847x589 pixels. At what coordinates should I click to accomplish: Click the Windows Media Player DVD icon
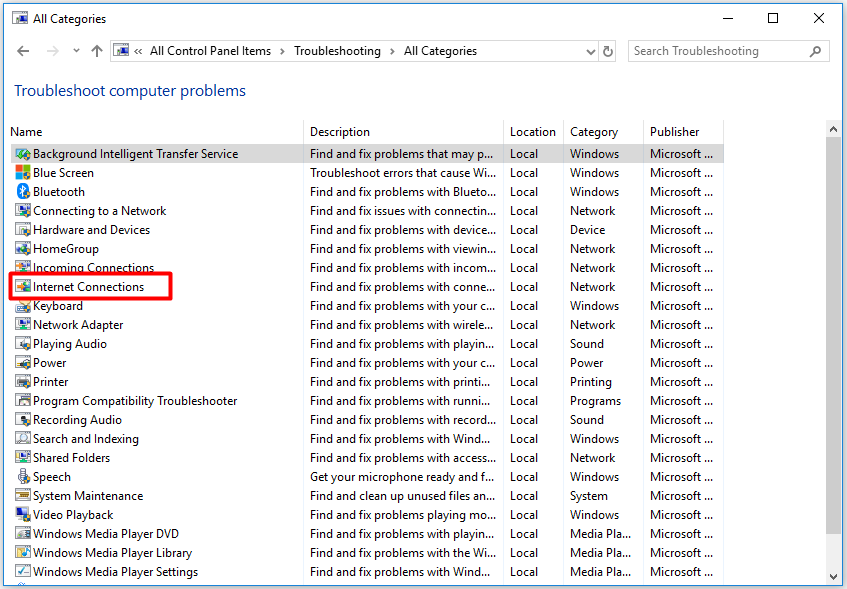coord(23,534)
